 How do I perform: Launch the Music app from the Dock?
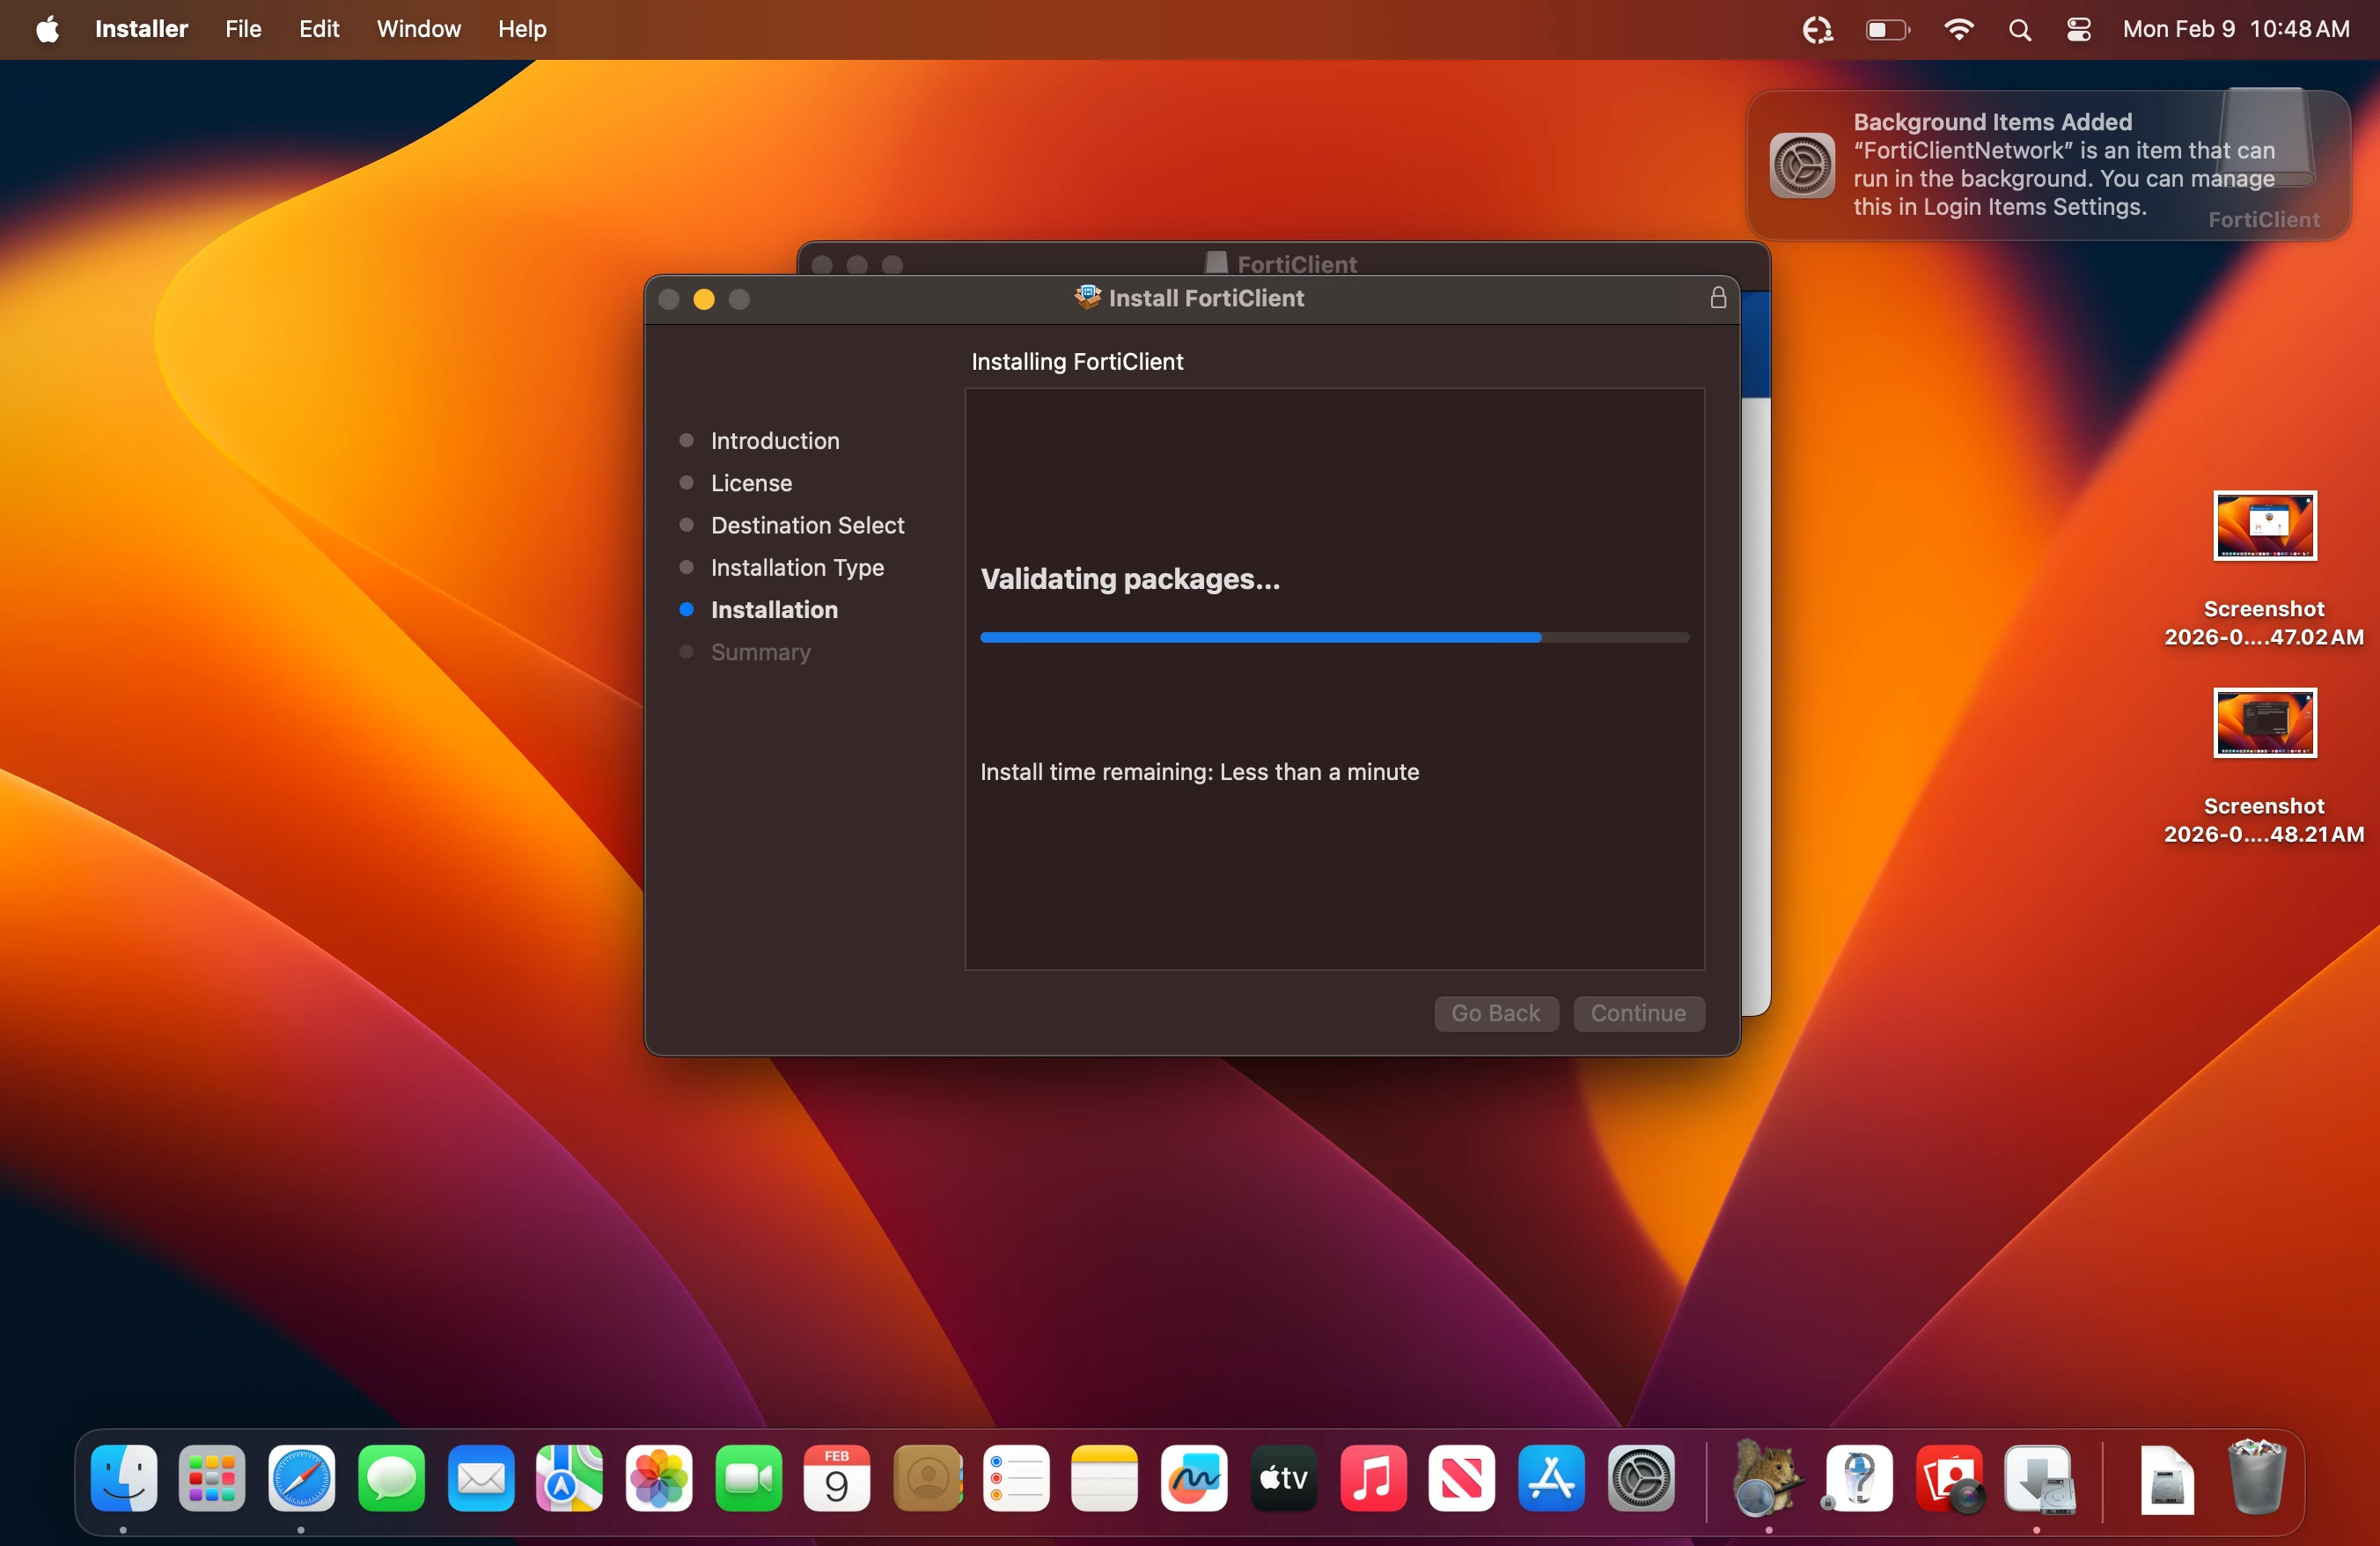[x=1373, y=1478]
